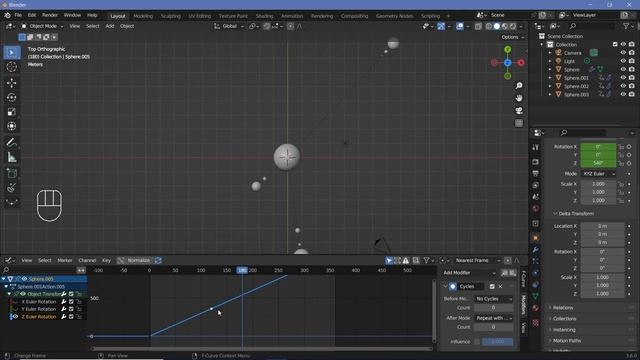Open After Mode Repeat with dropdown
This screenshot has width=640, height=360.
tap(494, 318)
